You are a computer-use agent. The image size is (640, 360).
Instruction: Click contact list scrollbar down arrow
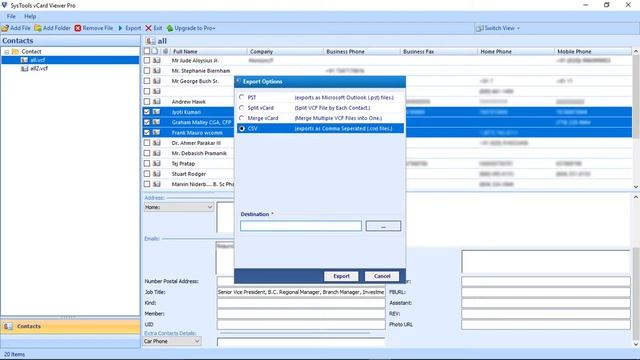(636, 187)
